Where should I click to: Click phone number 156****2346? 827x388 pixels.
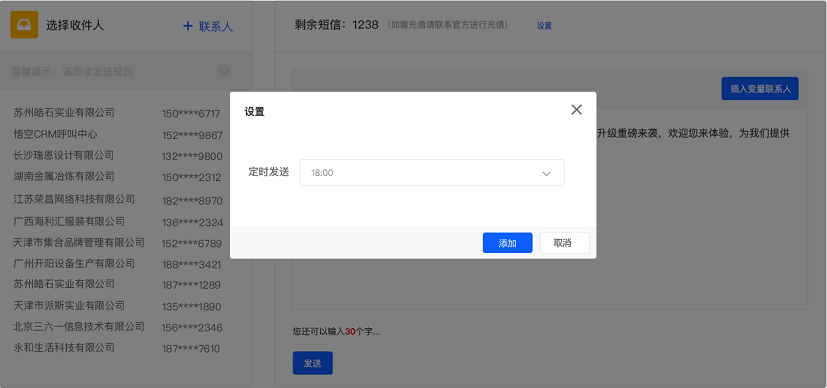pyautogui.click(x=192, y=328)
